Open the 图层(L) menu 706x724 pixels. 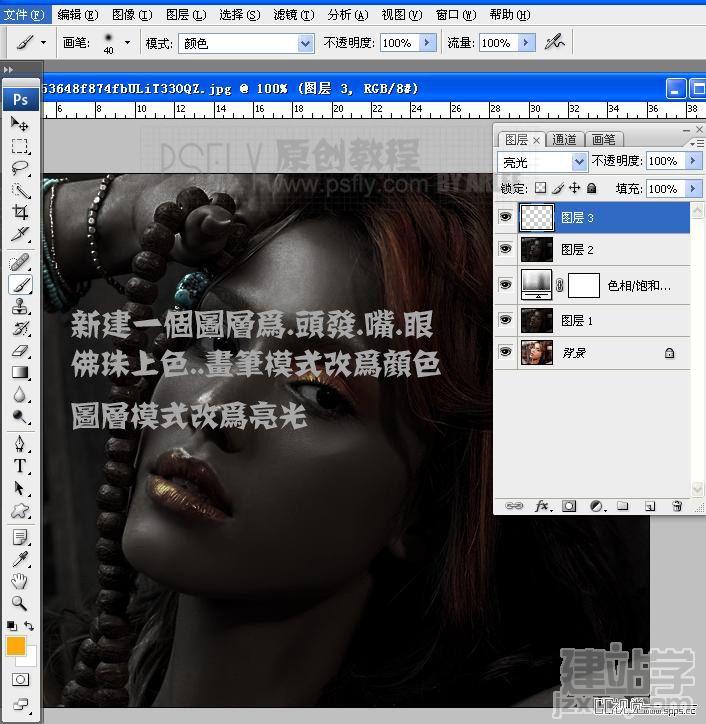click(x=186, y=15)
